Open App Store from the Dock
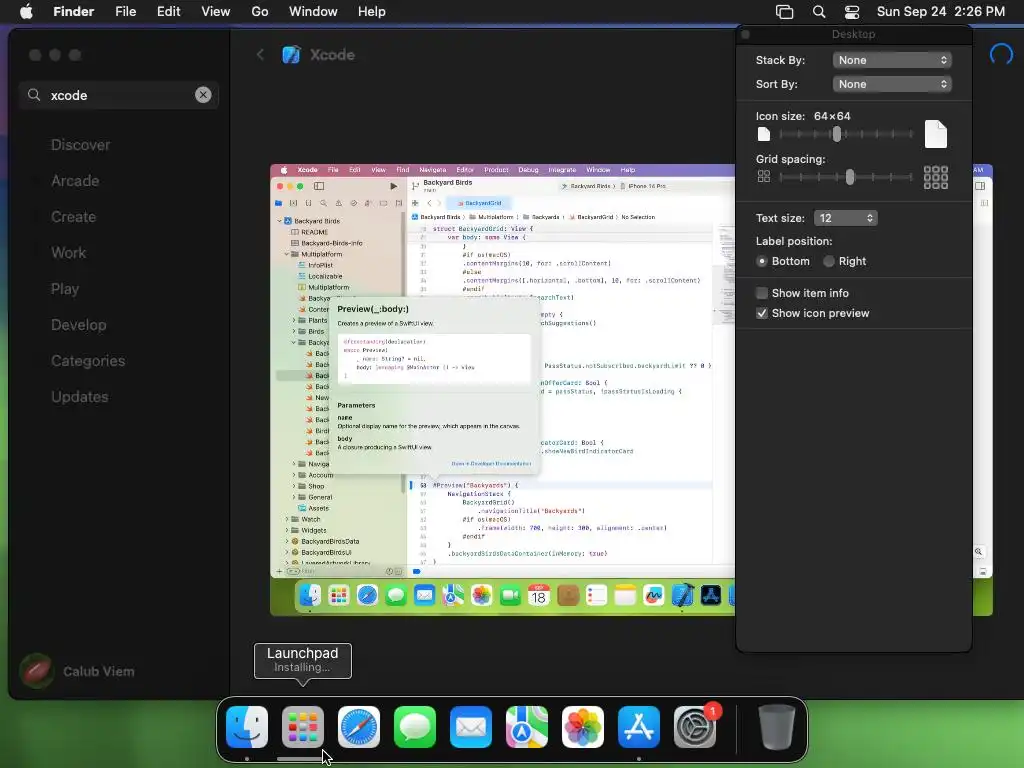The height and width of the screenshot is (768, 1024). point(639,727)
